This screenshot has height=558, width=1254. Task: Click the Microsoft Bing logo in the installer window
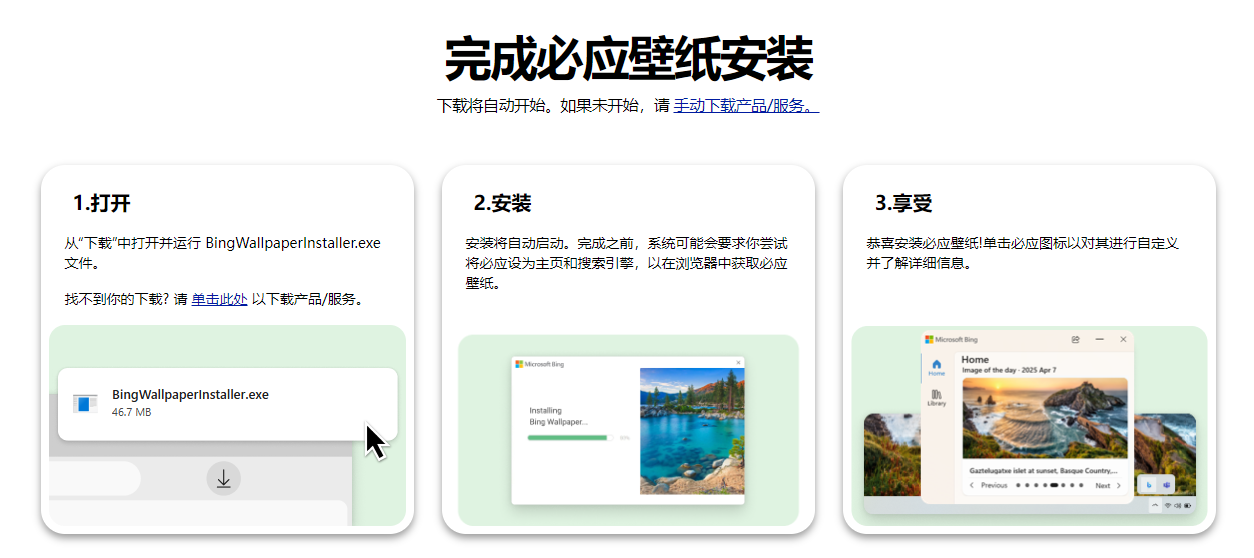540,364
